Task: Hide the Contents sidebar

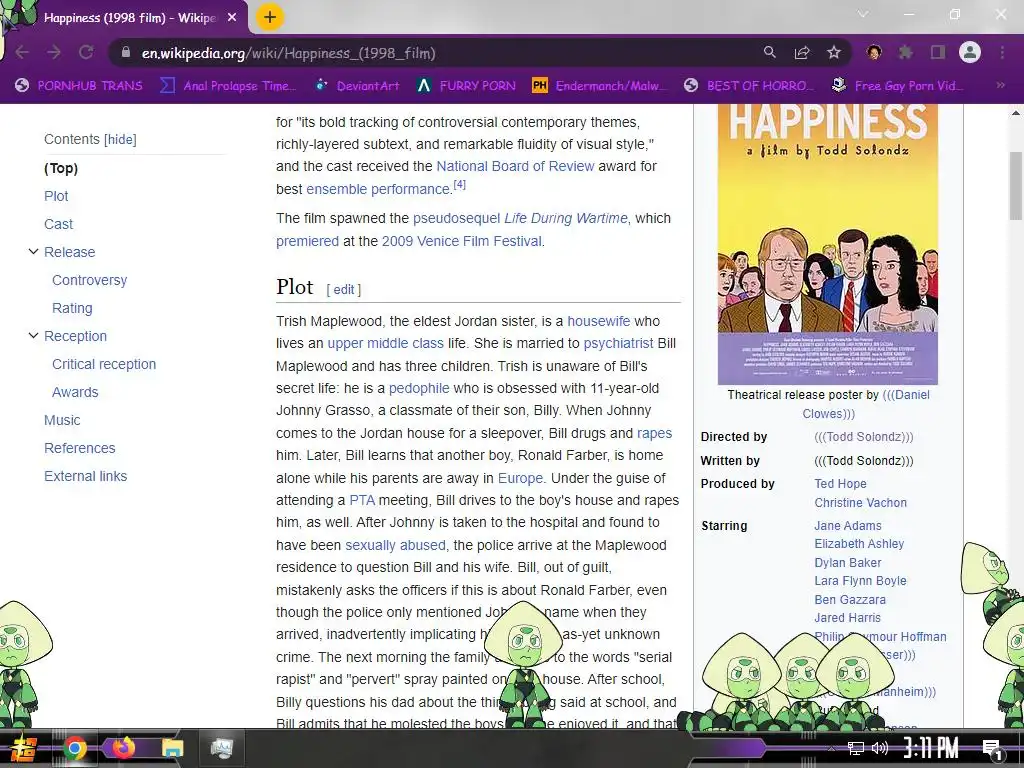Action: (x=120, y=139)
